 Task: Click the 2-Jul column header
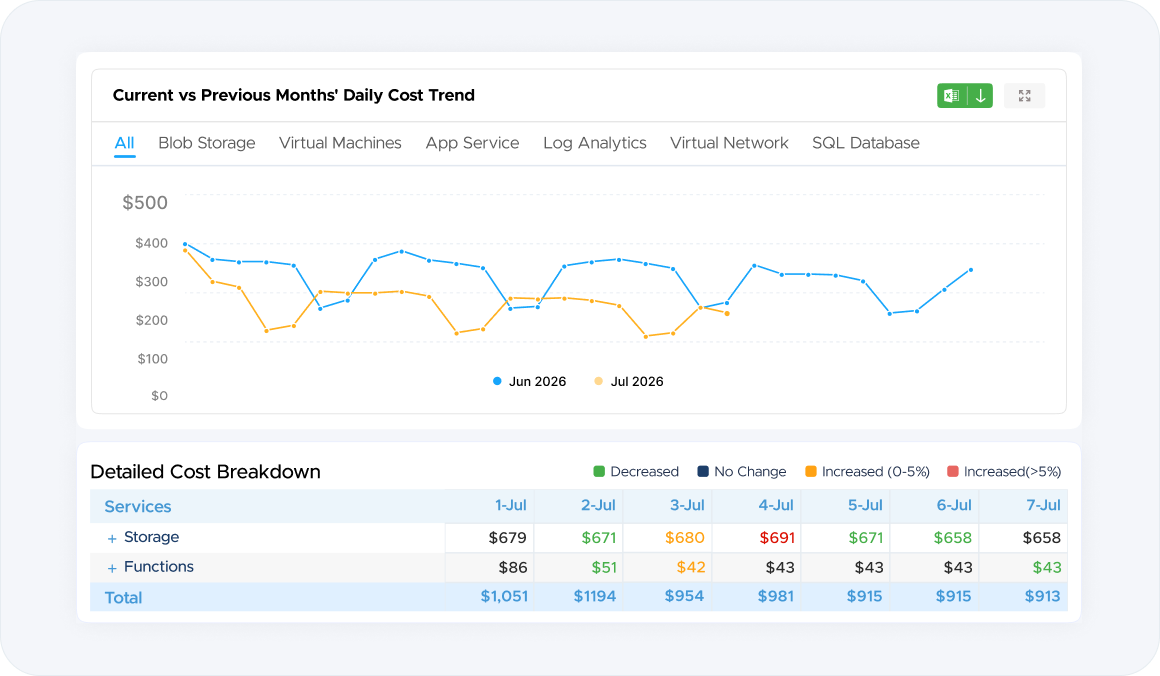coord(598,505)
